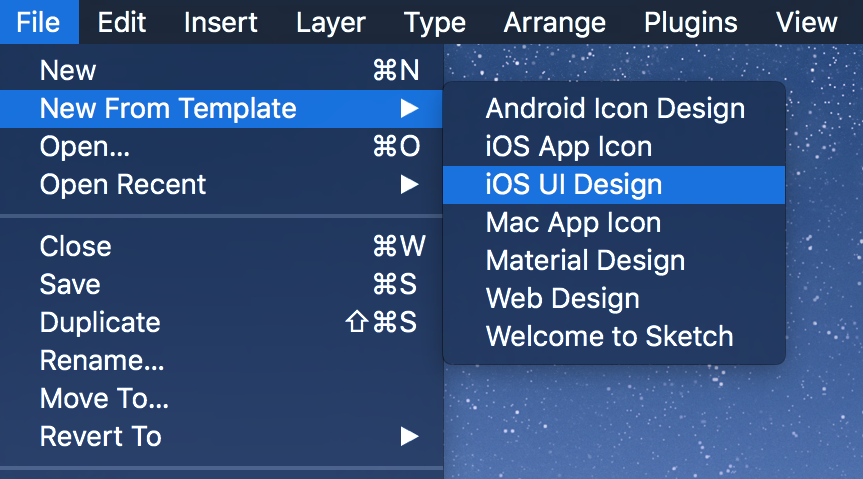Open the Type menu
Screen dimensions: 863x479
(x=435, y=22)
